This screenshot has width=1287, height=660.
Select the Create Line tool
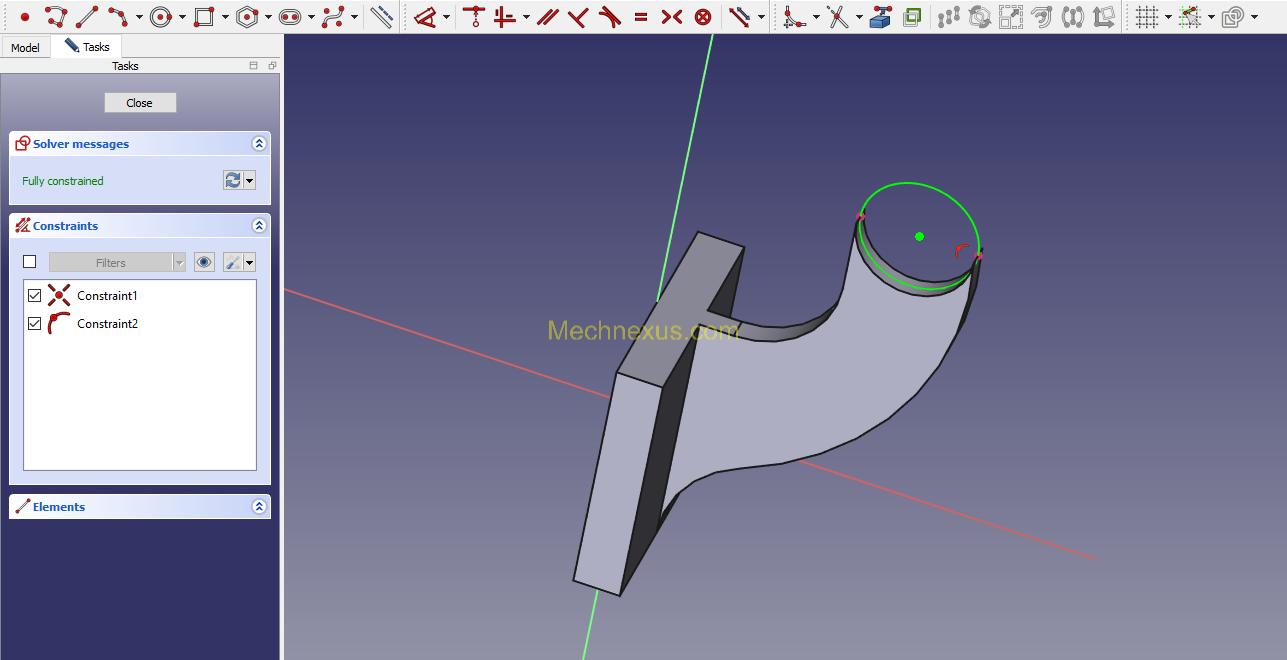(x=87, y=17)
